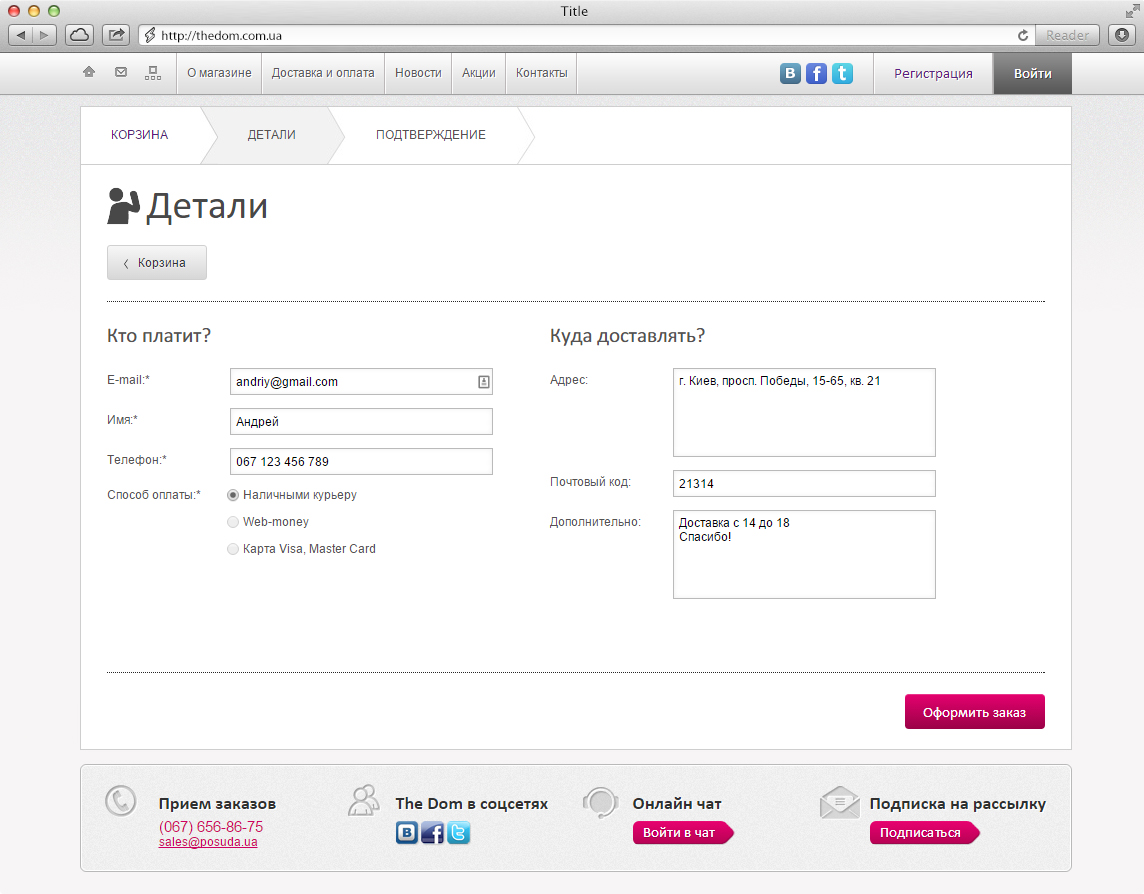This screenshot has width=1144, height=894.
Task: Click the footer Twitter icon
Action: [459, 832]
